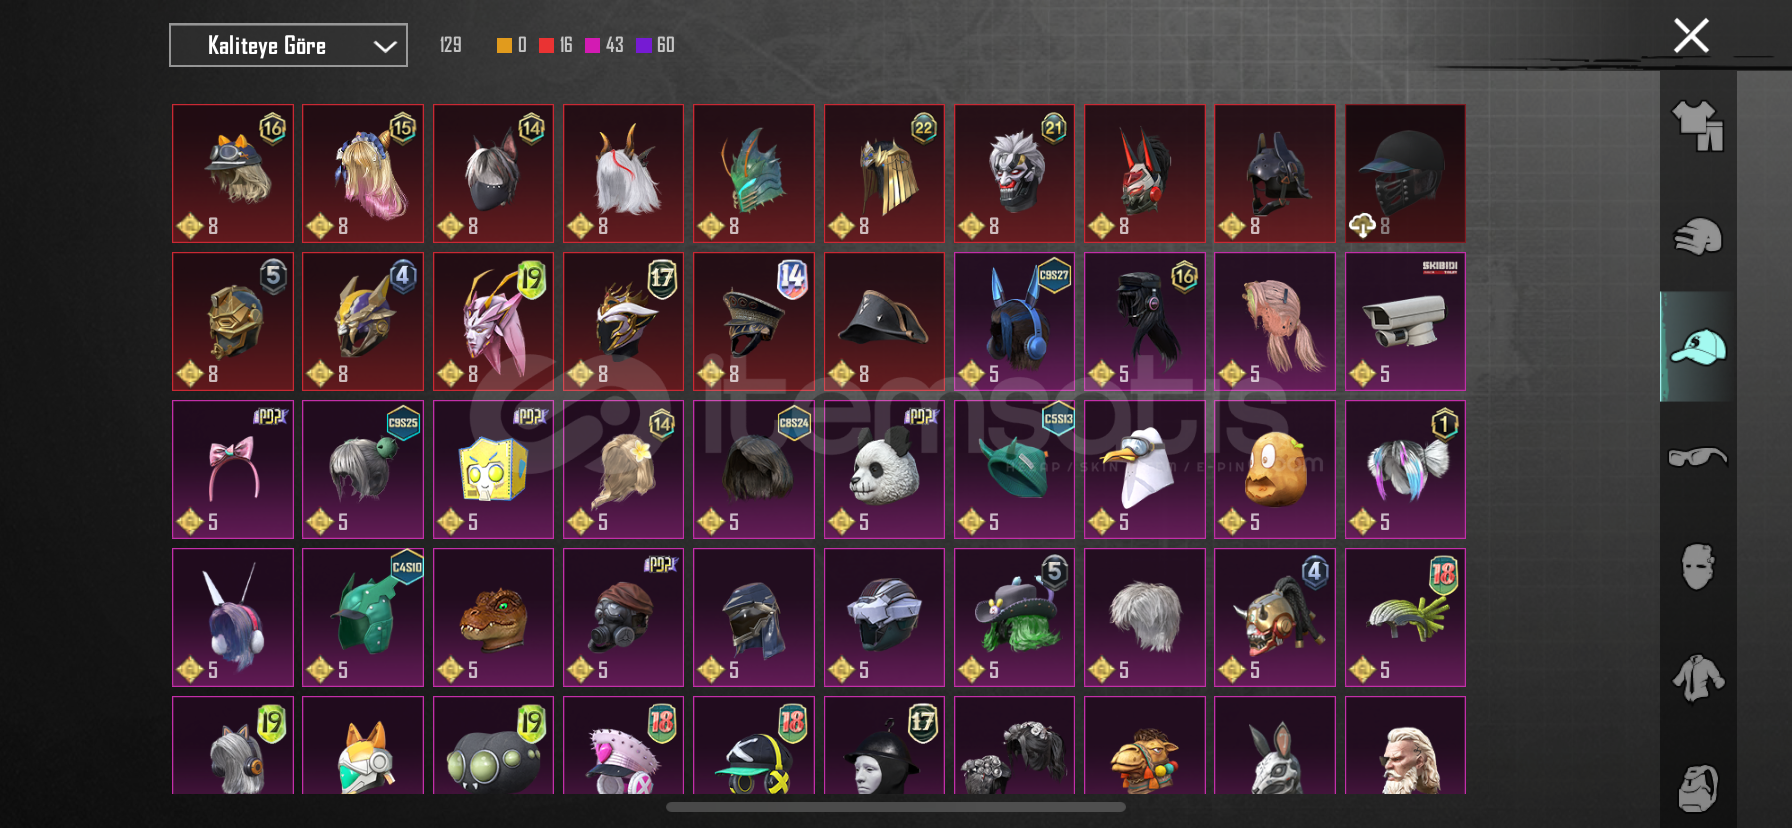Open the glasses category icon
The width and height of the screenshot is (1792, 828).
[1698, 457]
